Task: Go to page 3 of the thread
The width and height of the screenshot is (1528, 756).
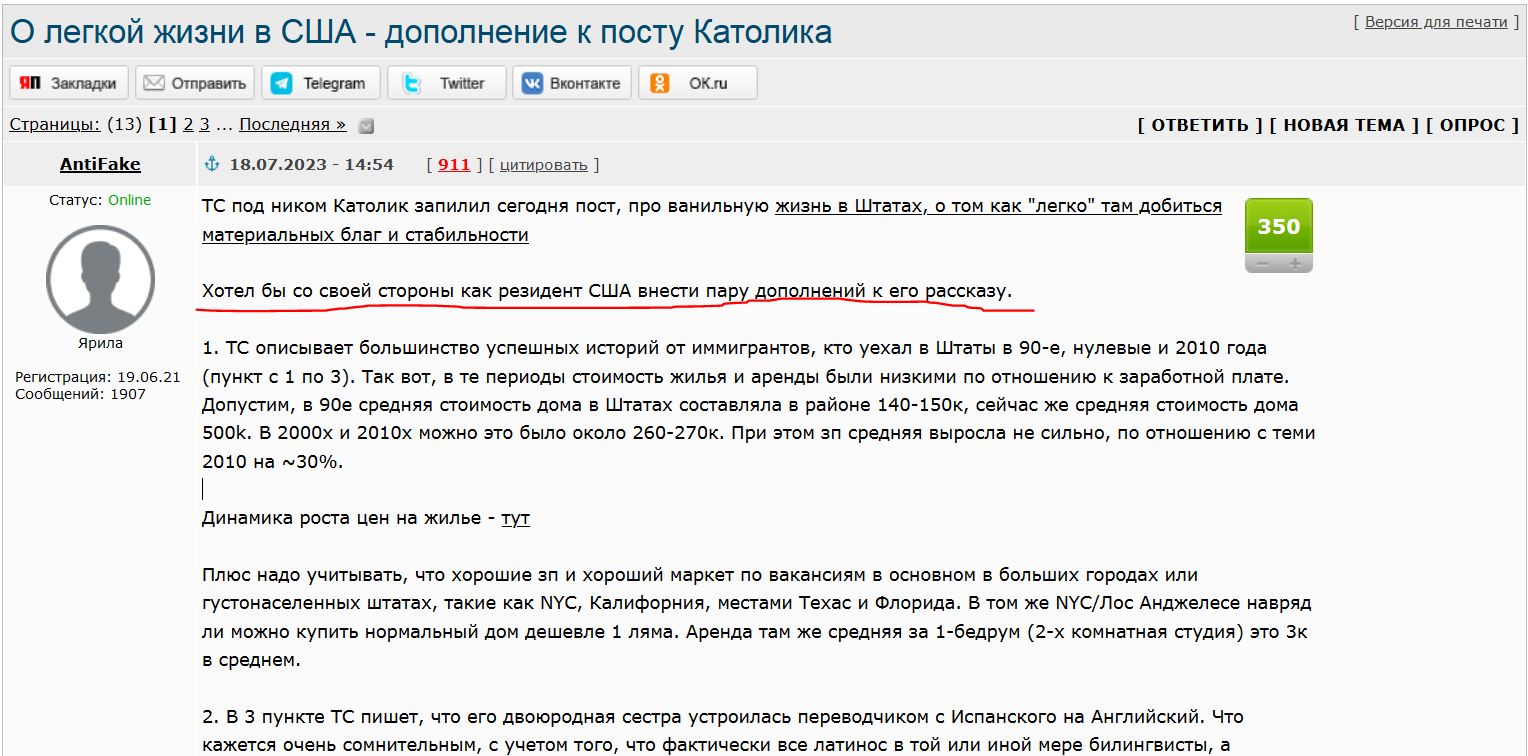Action: 204,125
